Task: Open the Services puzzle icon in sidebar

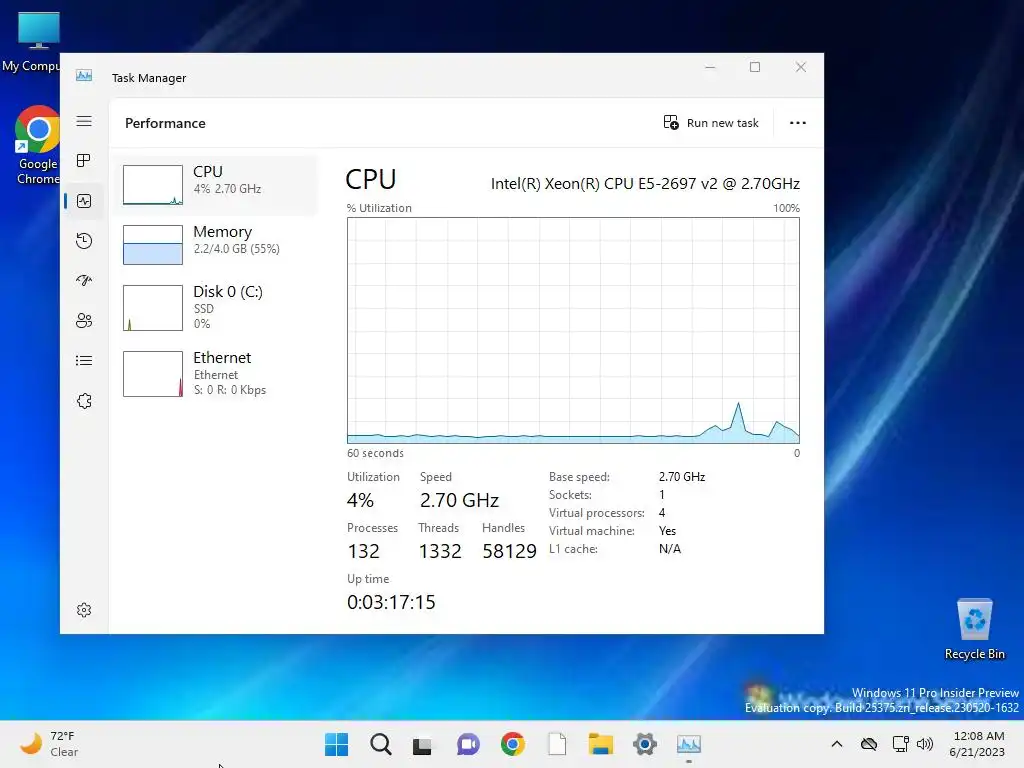Action: (84, 401)
